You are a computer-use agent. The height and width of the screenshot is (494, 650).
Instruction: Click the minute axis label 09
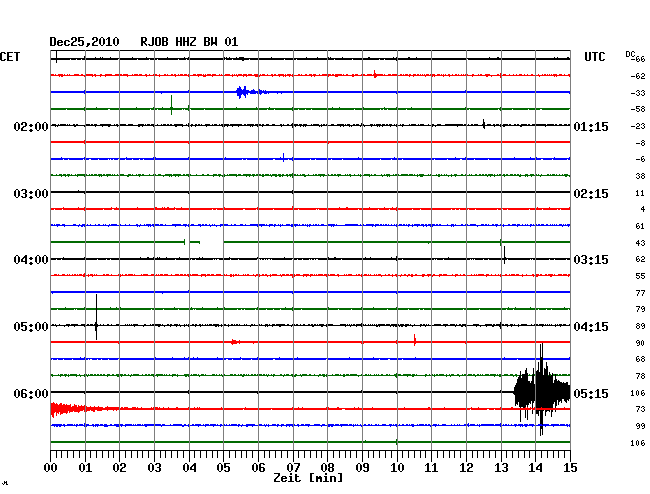(362, 468)
